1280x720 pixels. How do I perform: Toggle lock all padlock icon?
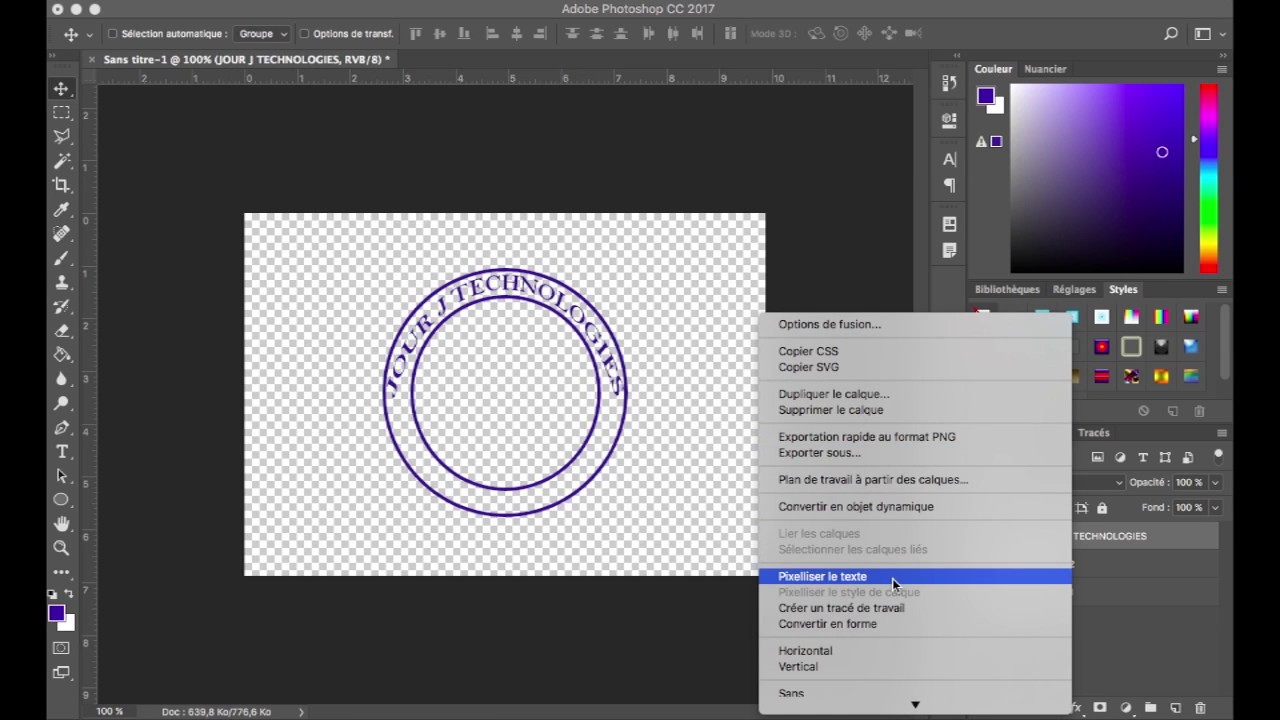point(1102,508)
